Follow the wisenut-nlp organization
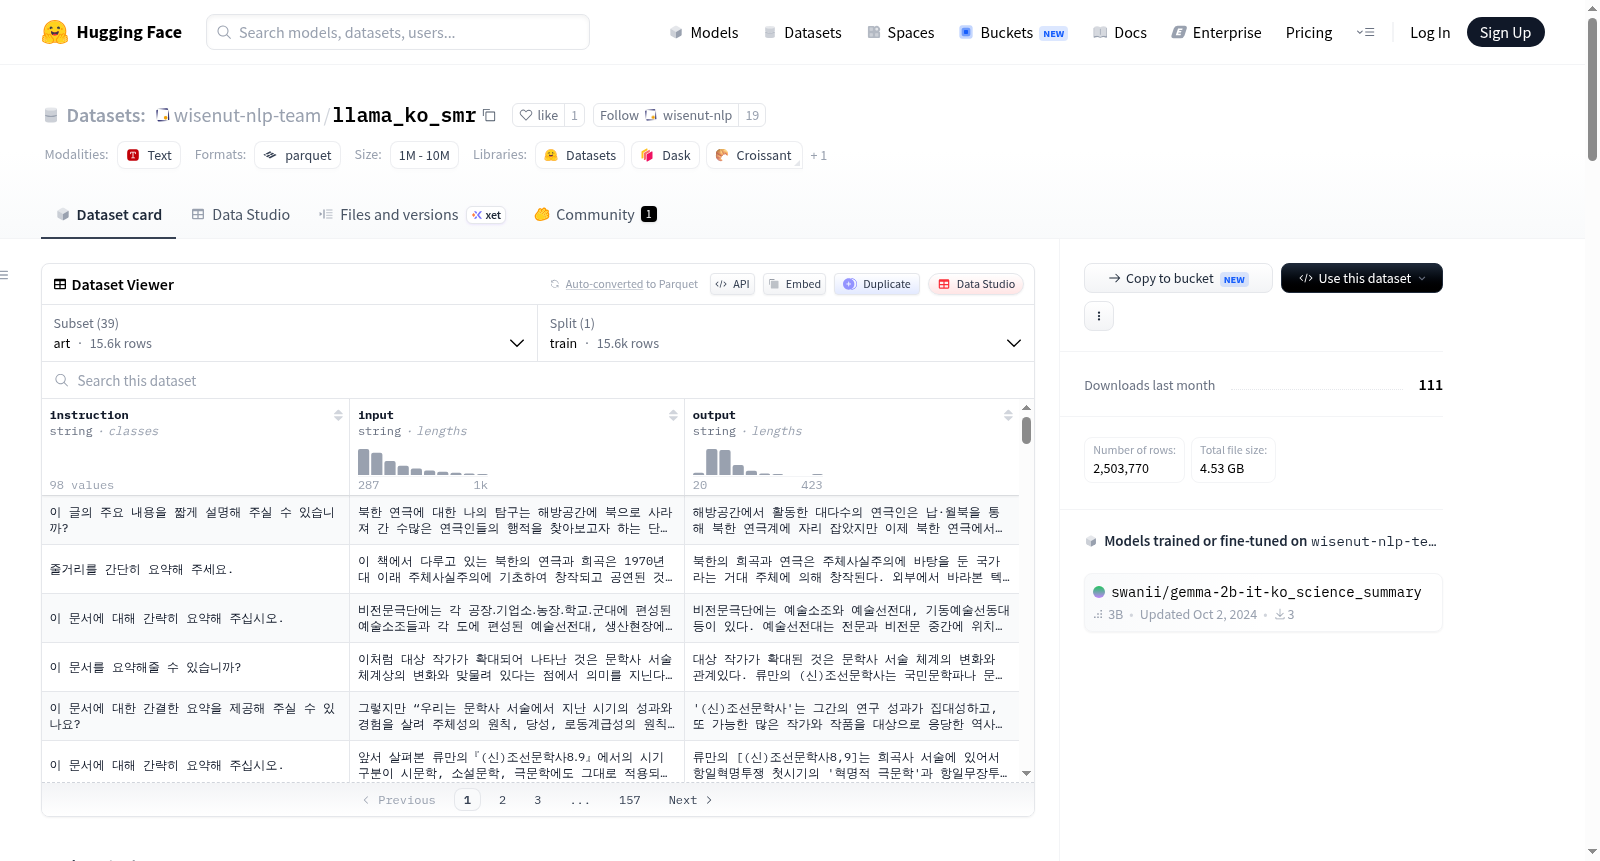Image resolution: width=1600 pixels, height=861 pixels. point(665,115)
